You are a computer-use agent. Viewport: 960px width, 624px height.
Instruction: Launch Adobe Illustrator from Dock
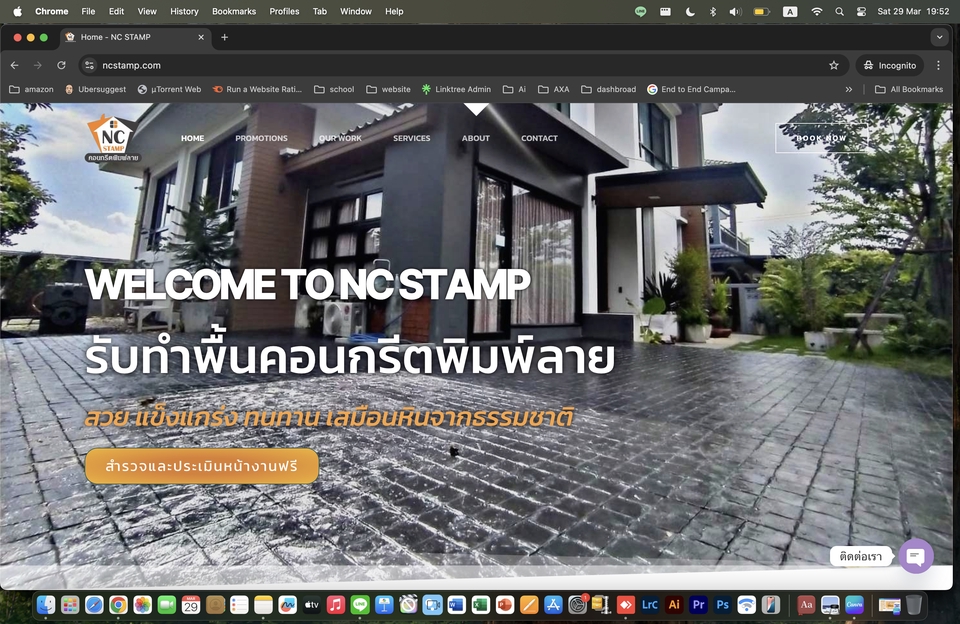pos(674,605)
